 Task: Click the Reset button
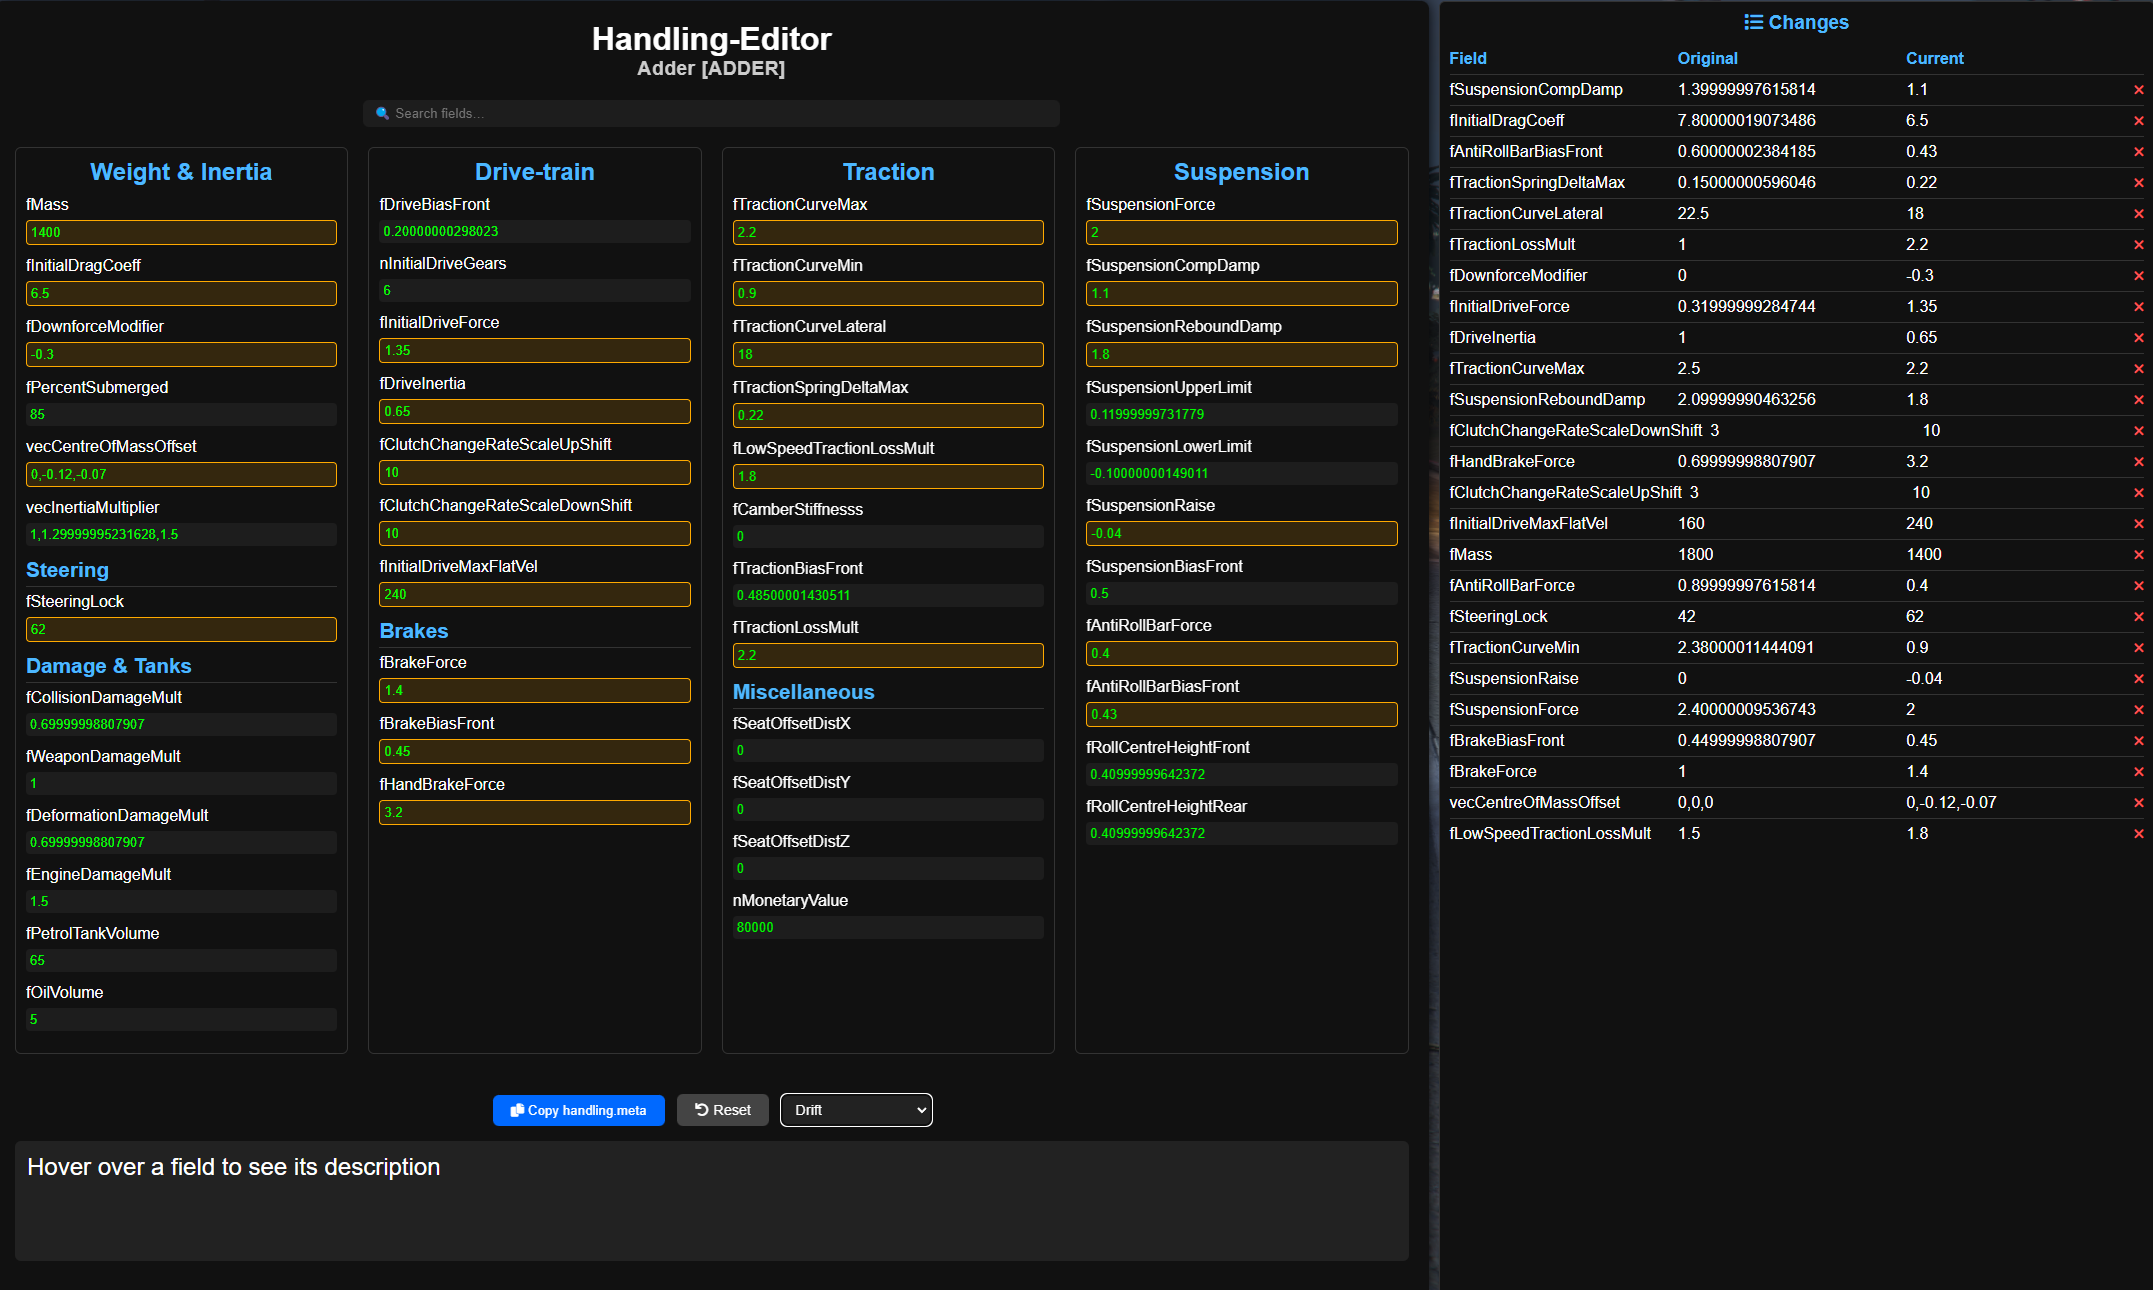[722, 1110]
